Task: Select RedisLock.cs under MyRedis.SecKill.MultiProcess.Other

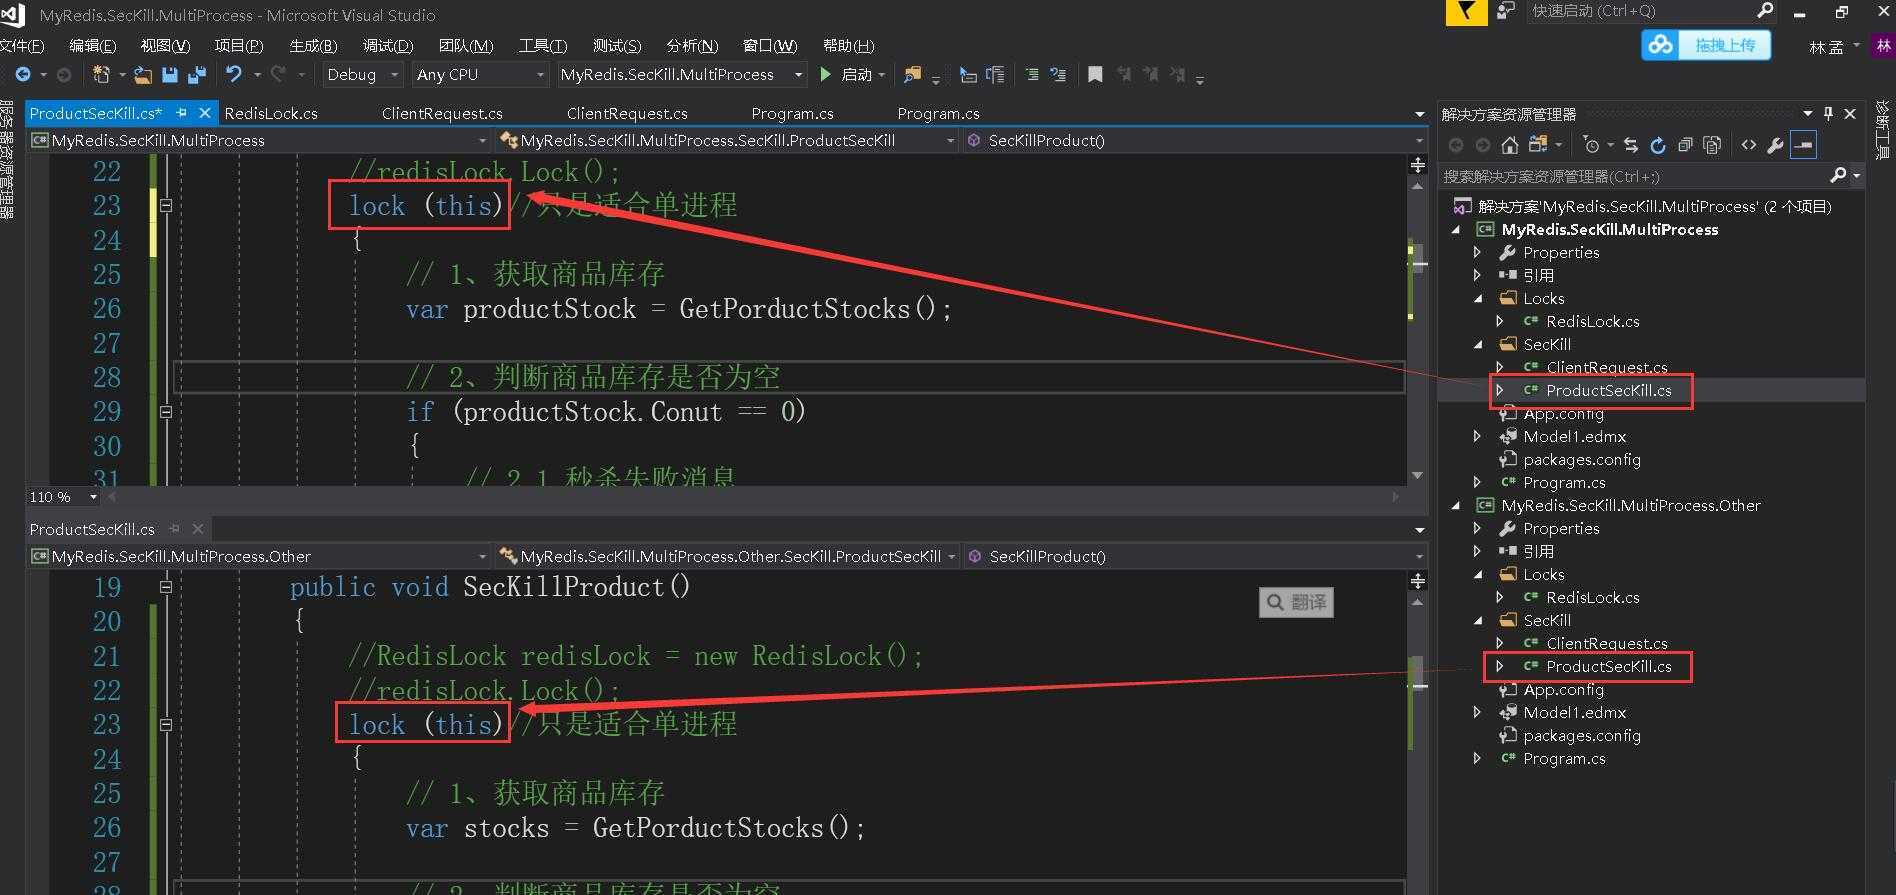Action: [1592, 598]
